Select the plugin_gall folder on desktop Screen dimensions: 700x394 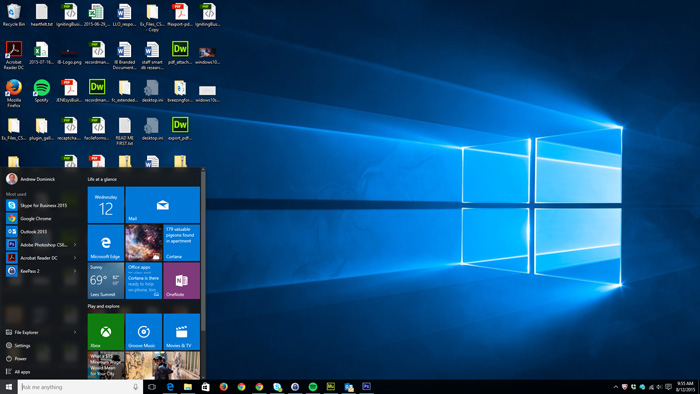pos(42,129)
